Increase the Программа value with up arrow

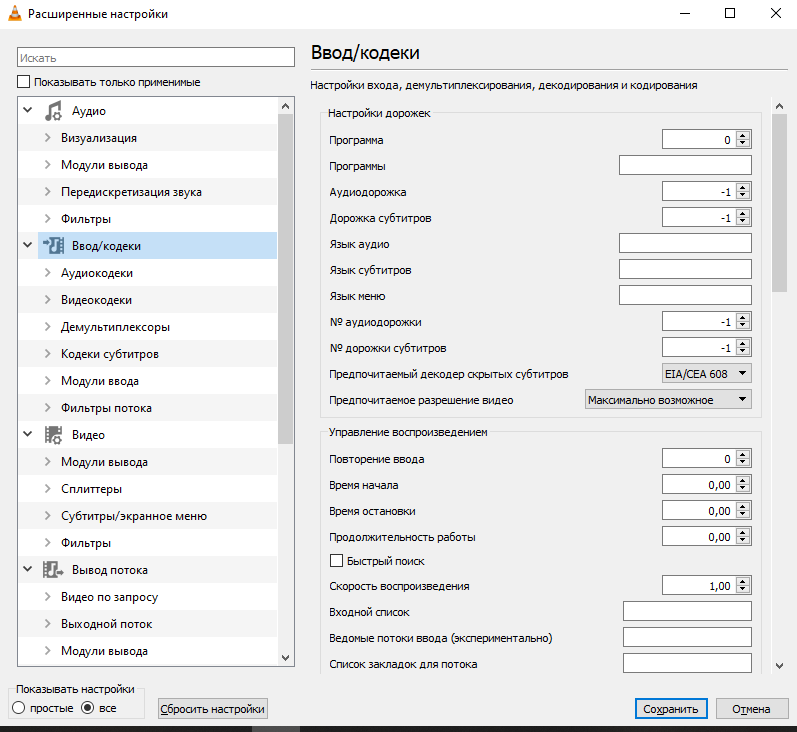(x=743, y=136)
